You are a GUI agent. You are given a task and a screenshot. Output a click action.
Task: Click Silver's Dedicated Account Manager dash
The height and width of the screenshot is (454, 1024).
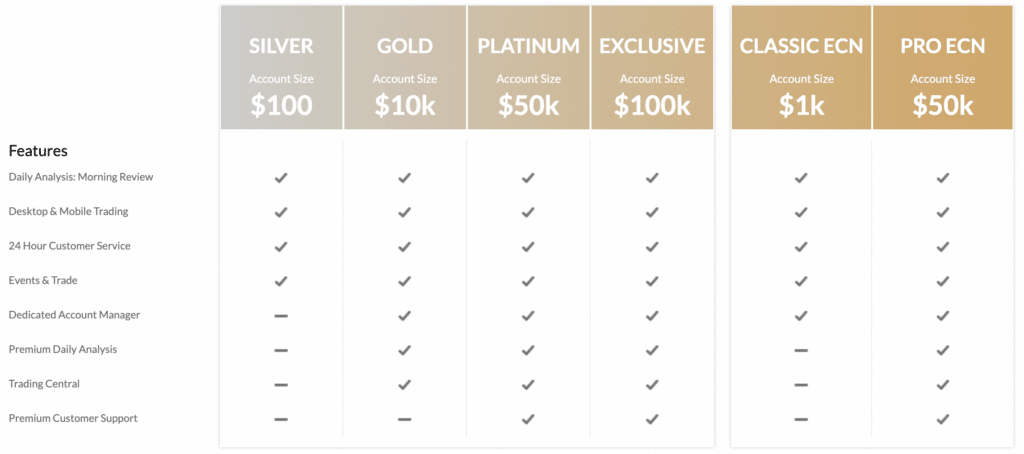281,316
